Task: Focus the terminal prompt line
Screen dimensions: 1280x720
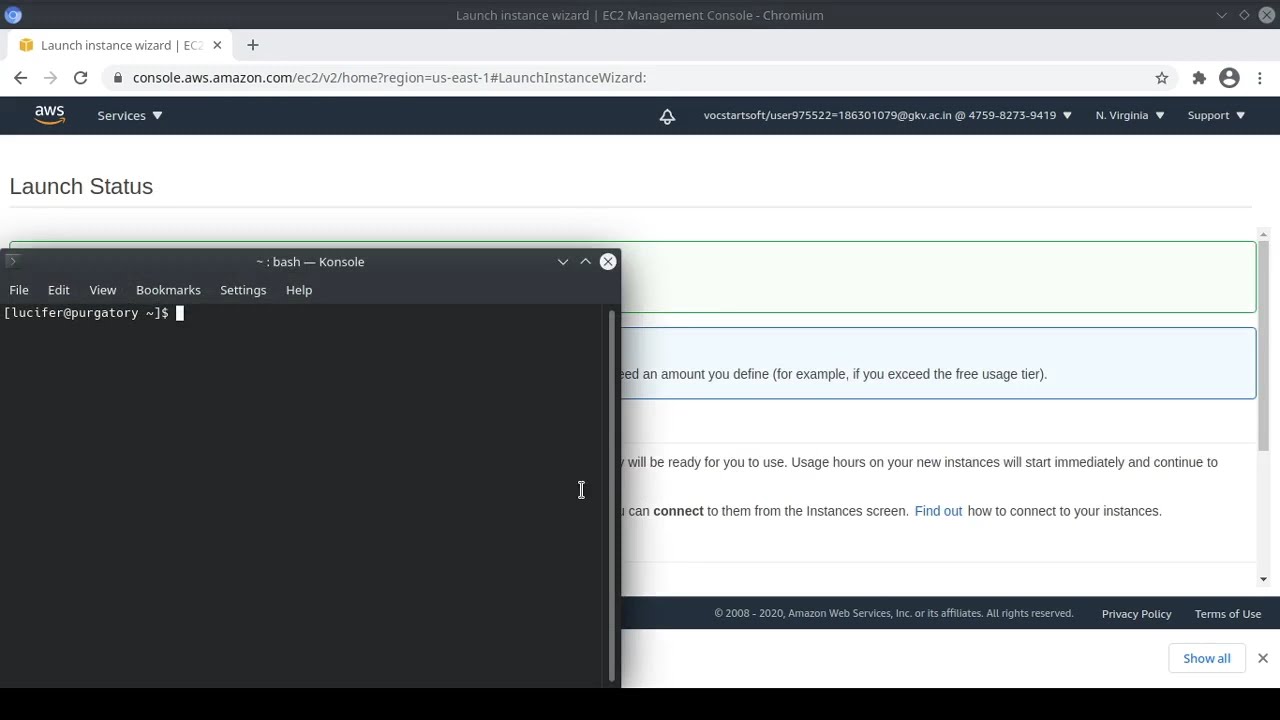Action: pyautogui.click(x=94, y=313)
